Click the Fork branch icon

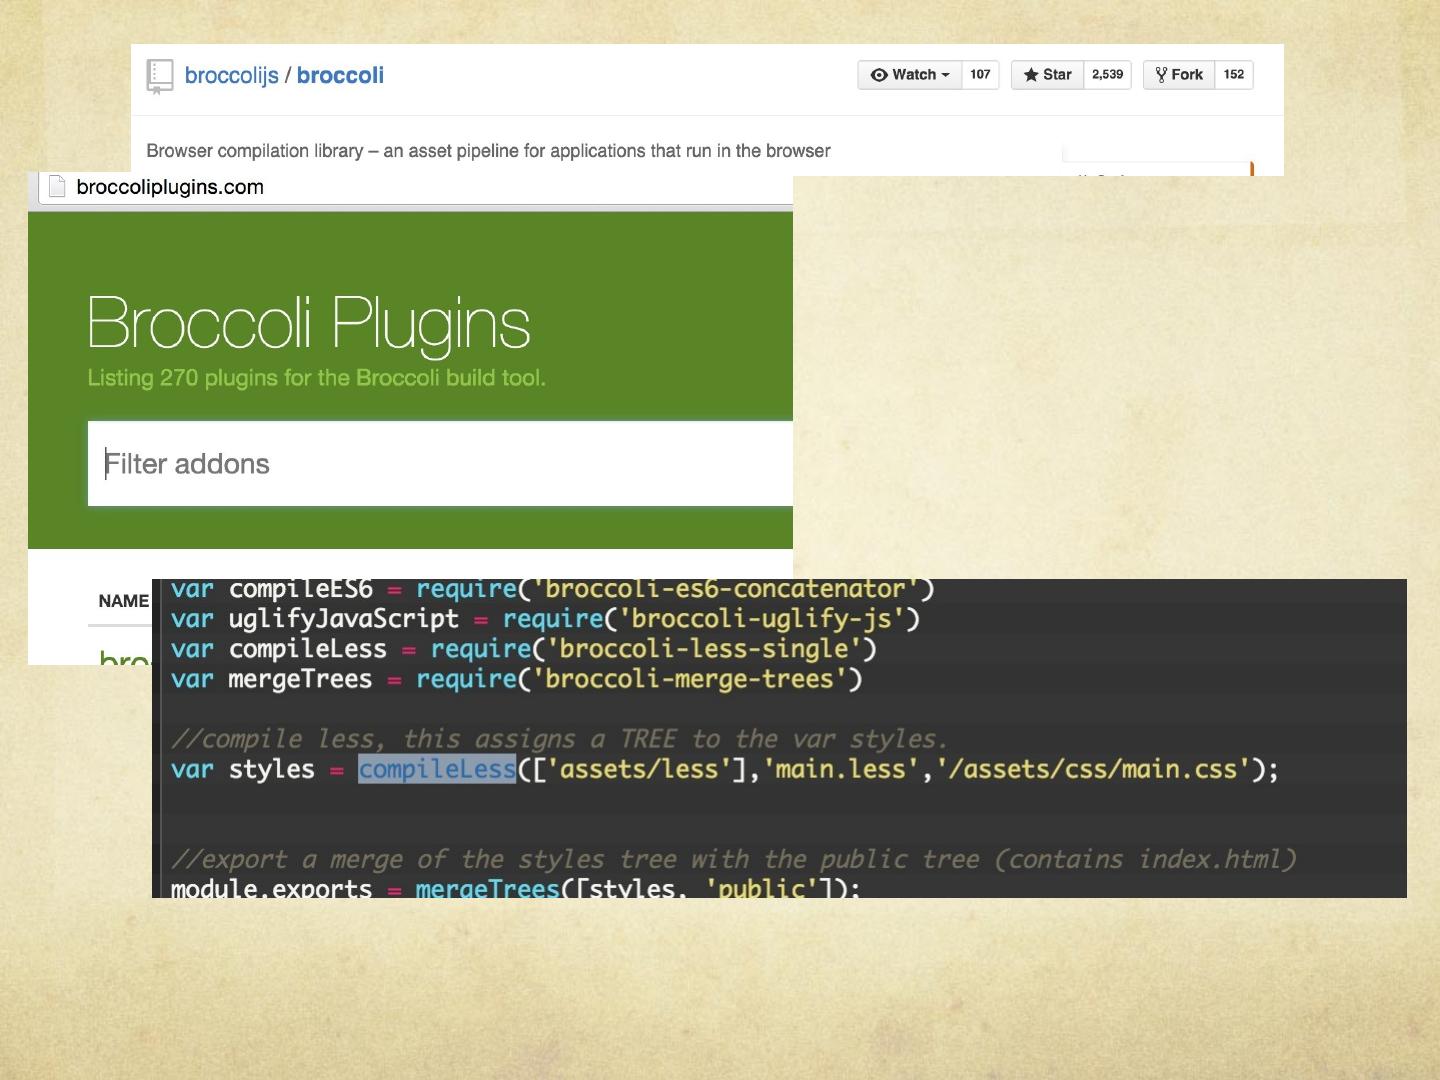coord(1161,75)
